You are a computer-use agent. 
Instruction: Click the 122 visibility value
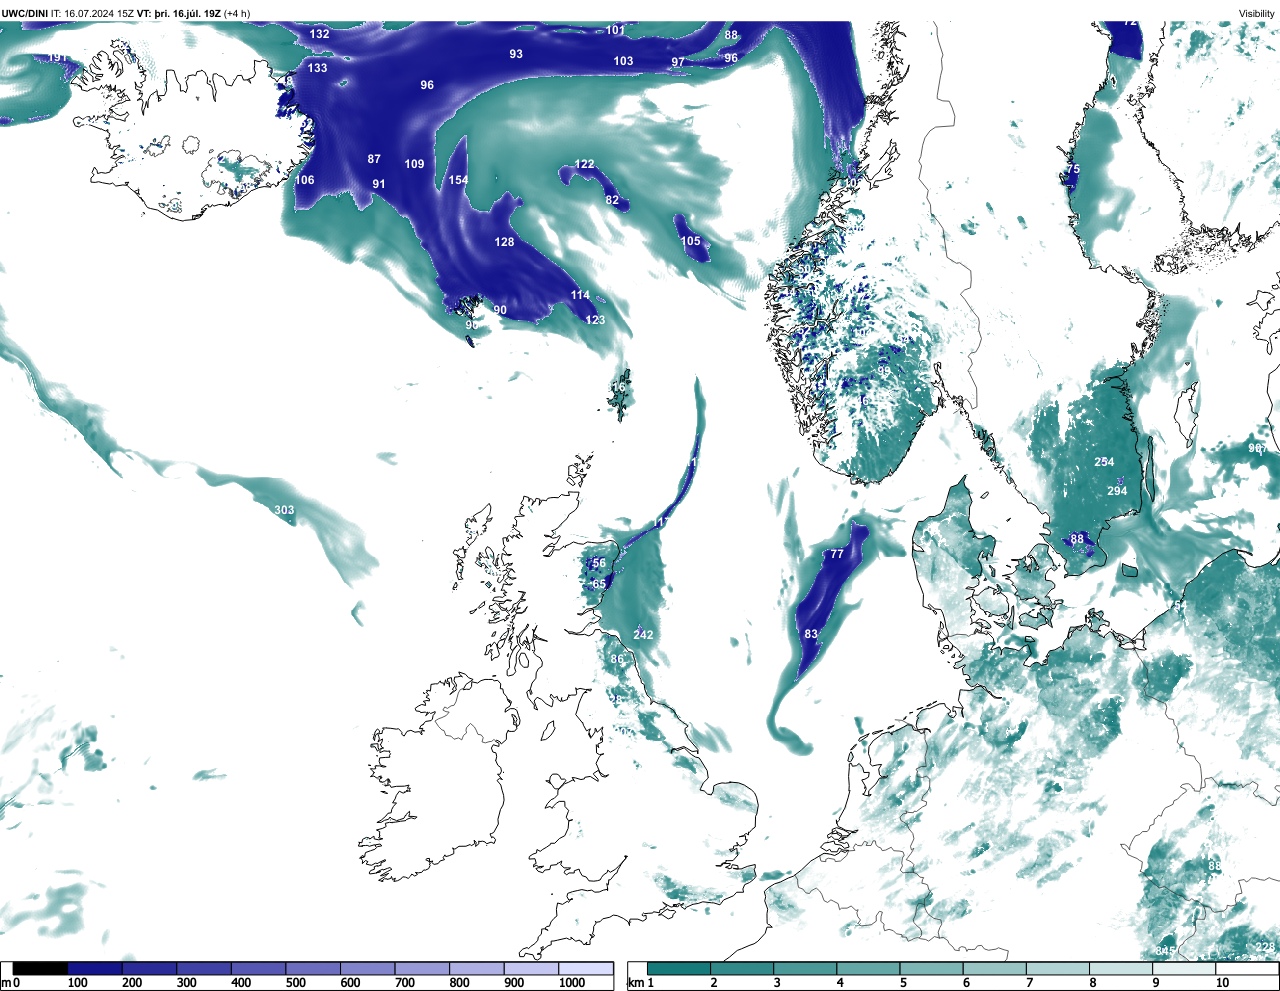584,164
